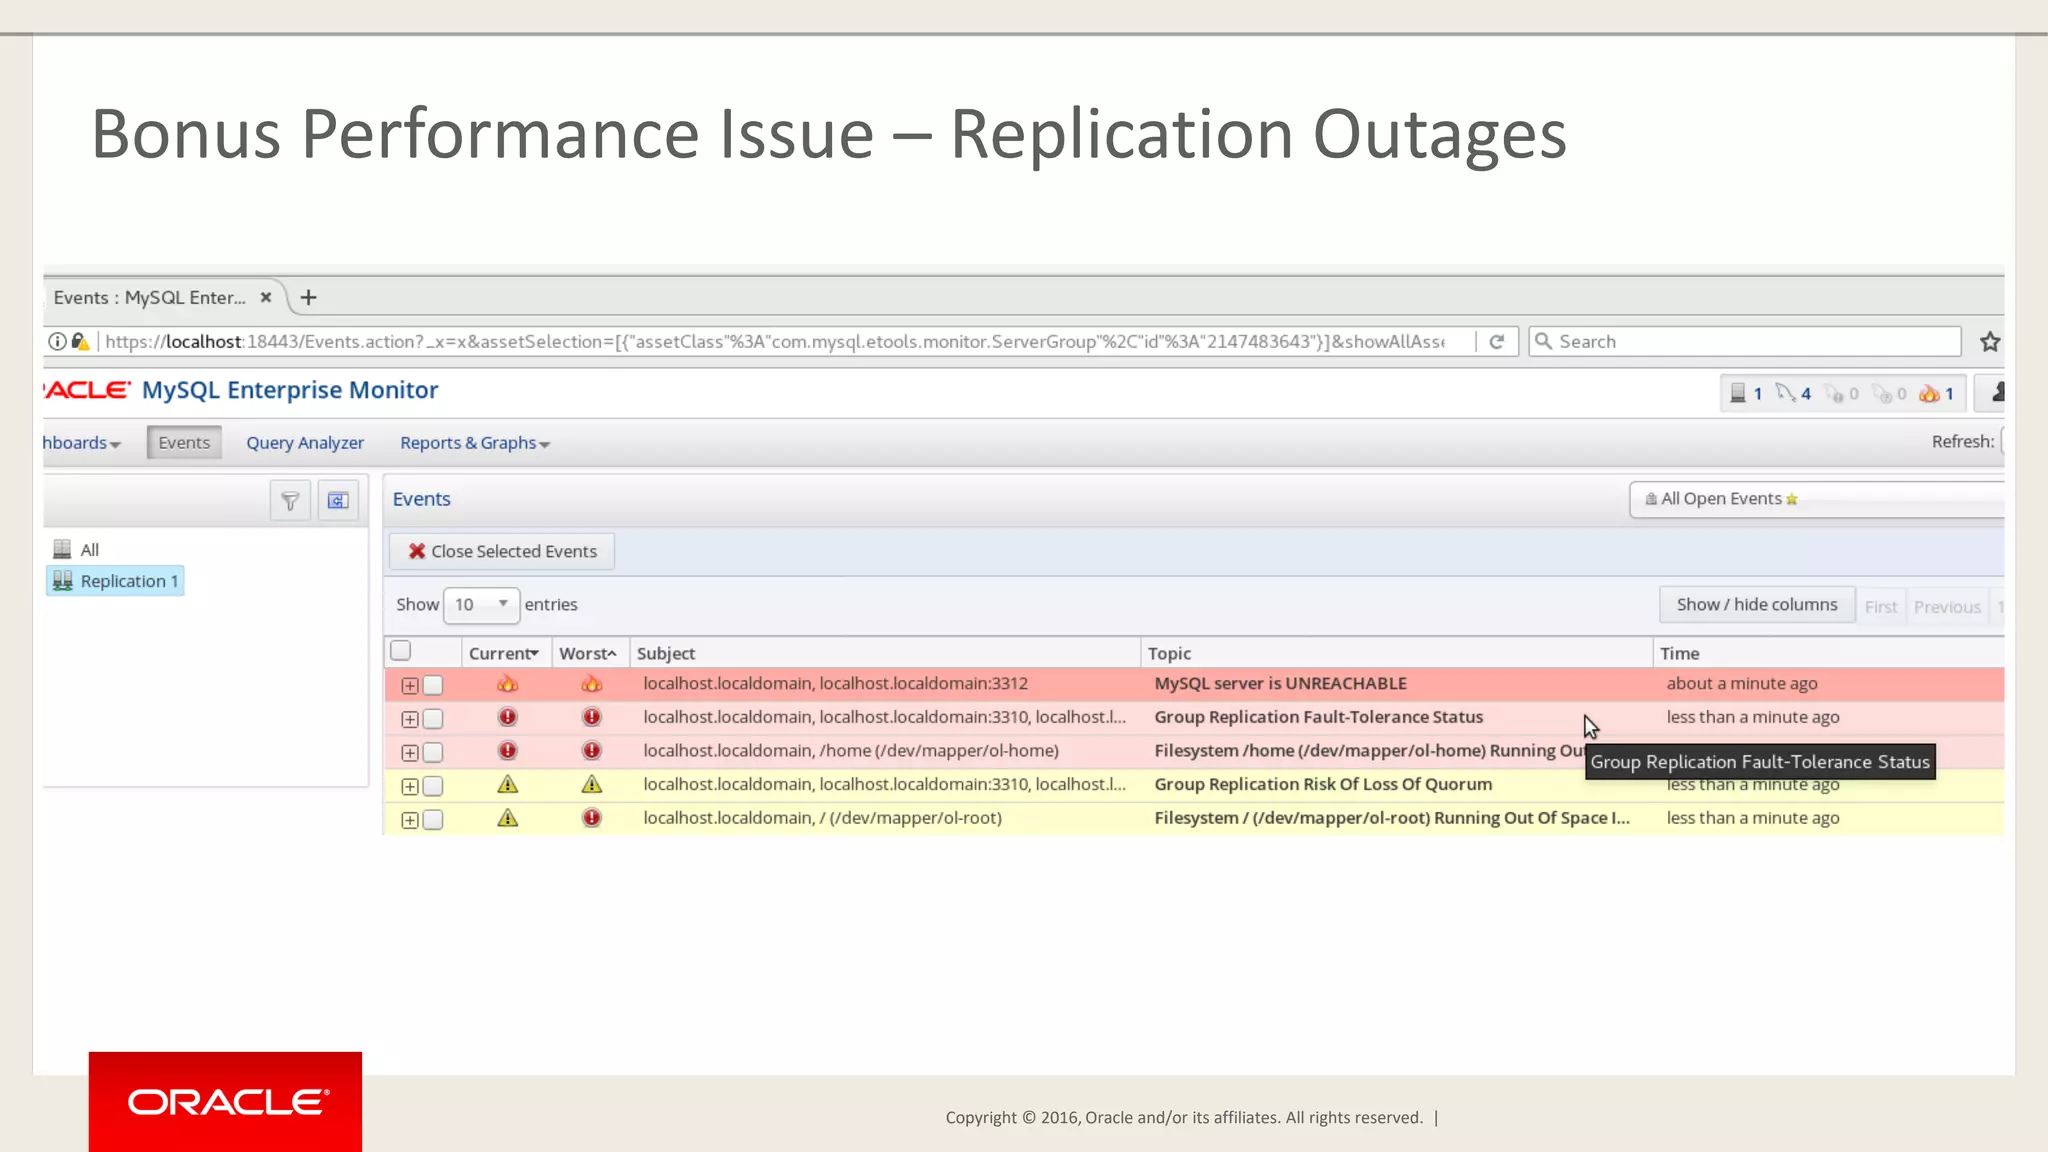The image size is (2048, 1152).
Task: Bookmark this page with the star icon
Action: coord(1990,342)
